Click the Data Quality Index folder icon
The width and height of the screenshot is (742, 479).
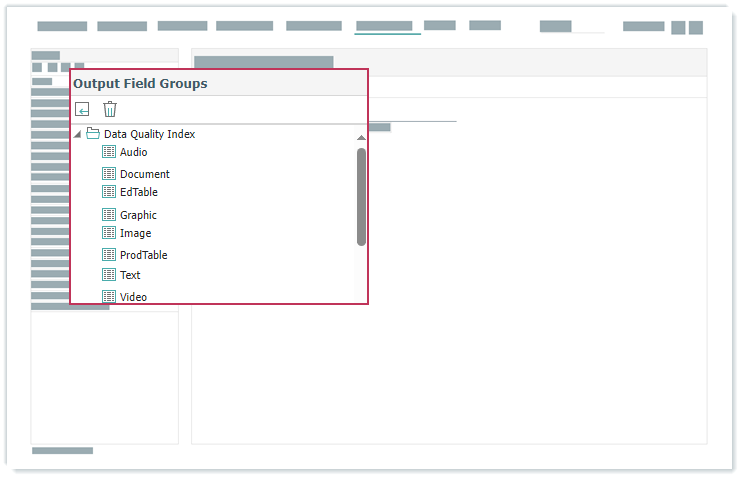[93, 134]
